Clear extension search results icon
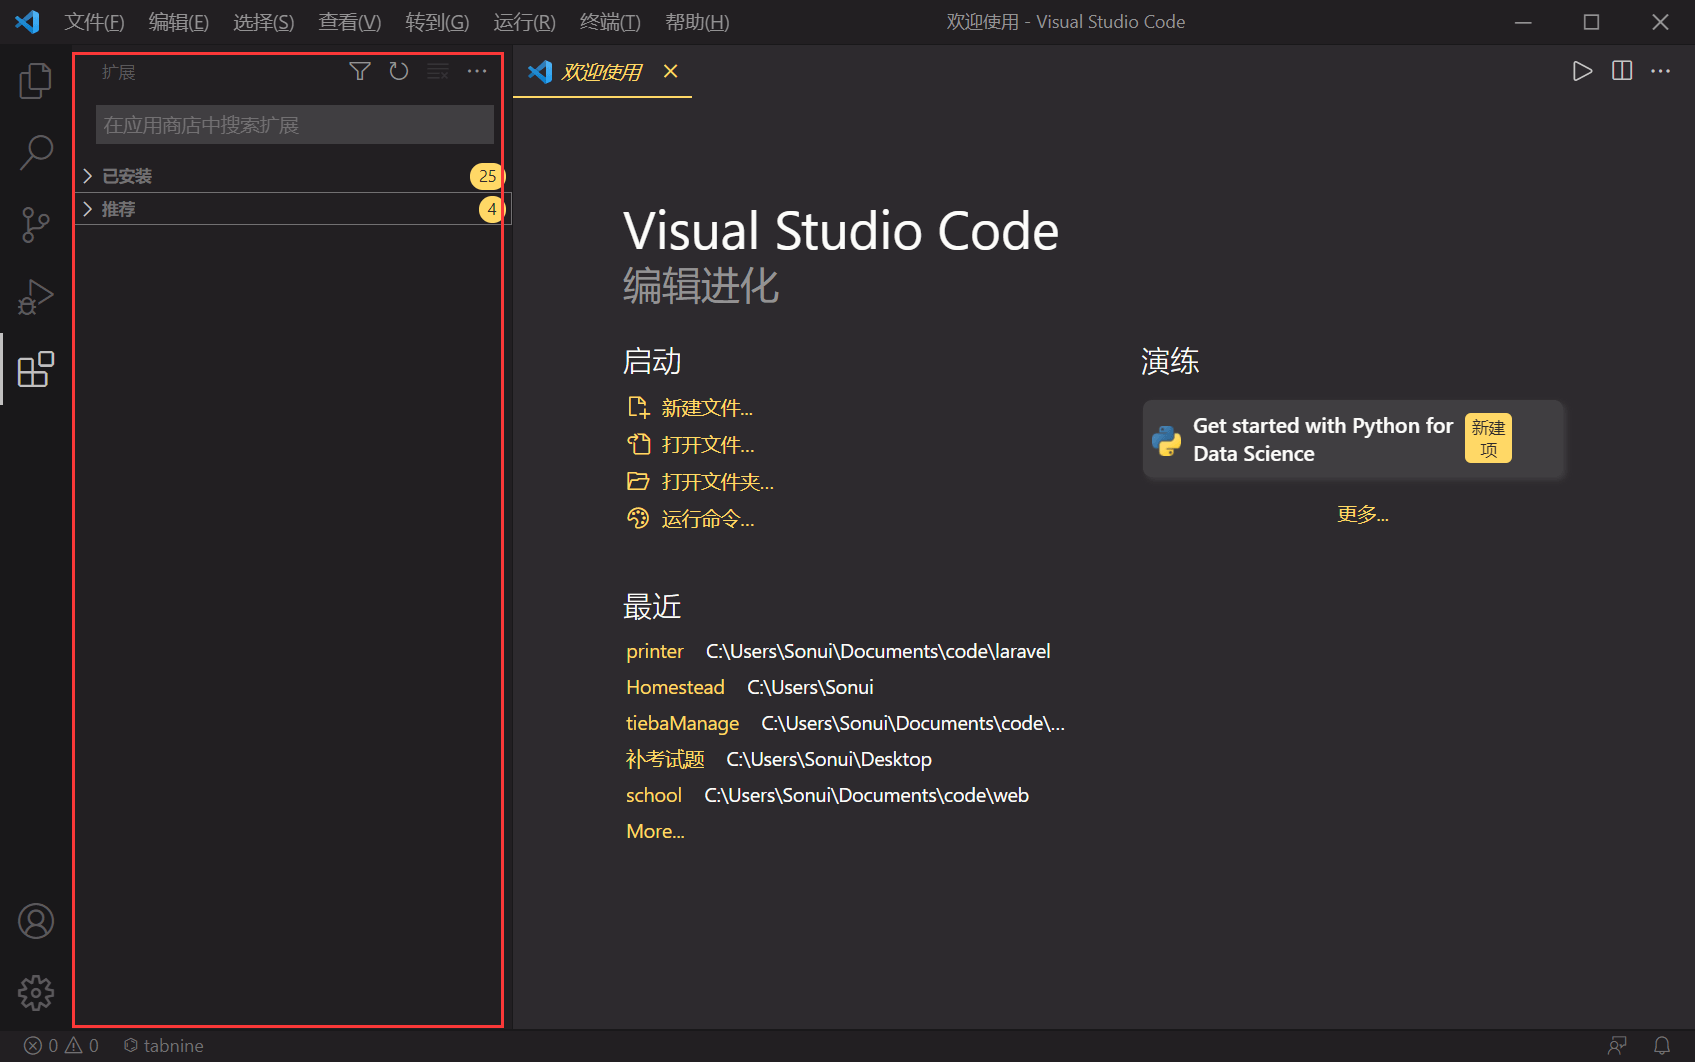1695x1062 pixels. tap(438, 71)
